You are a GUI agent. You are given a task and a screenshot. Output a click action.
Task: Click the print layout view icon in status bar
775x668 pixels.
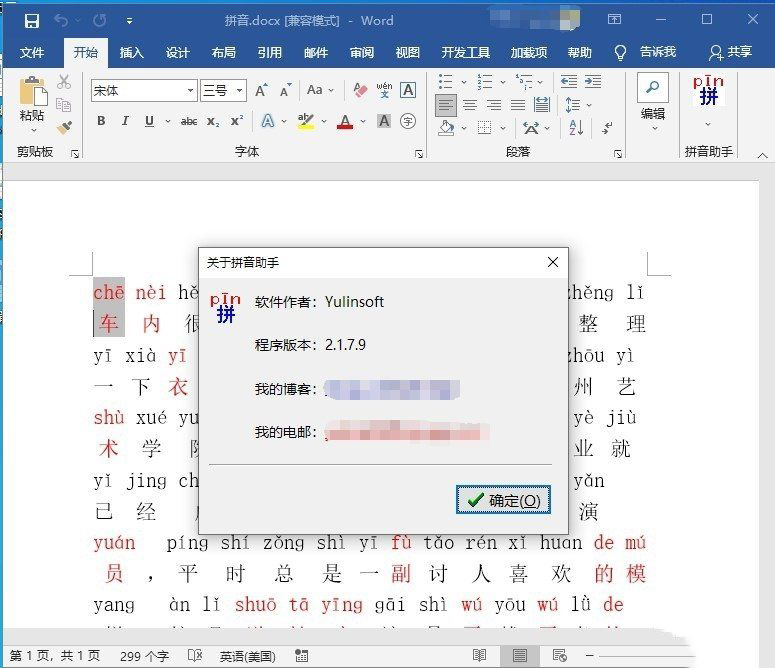[519, 656]
